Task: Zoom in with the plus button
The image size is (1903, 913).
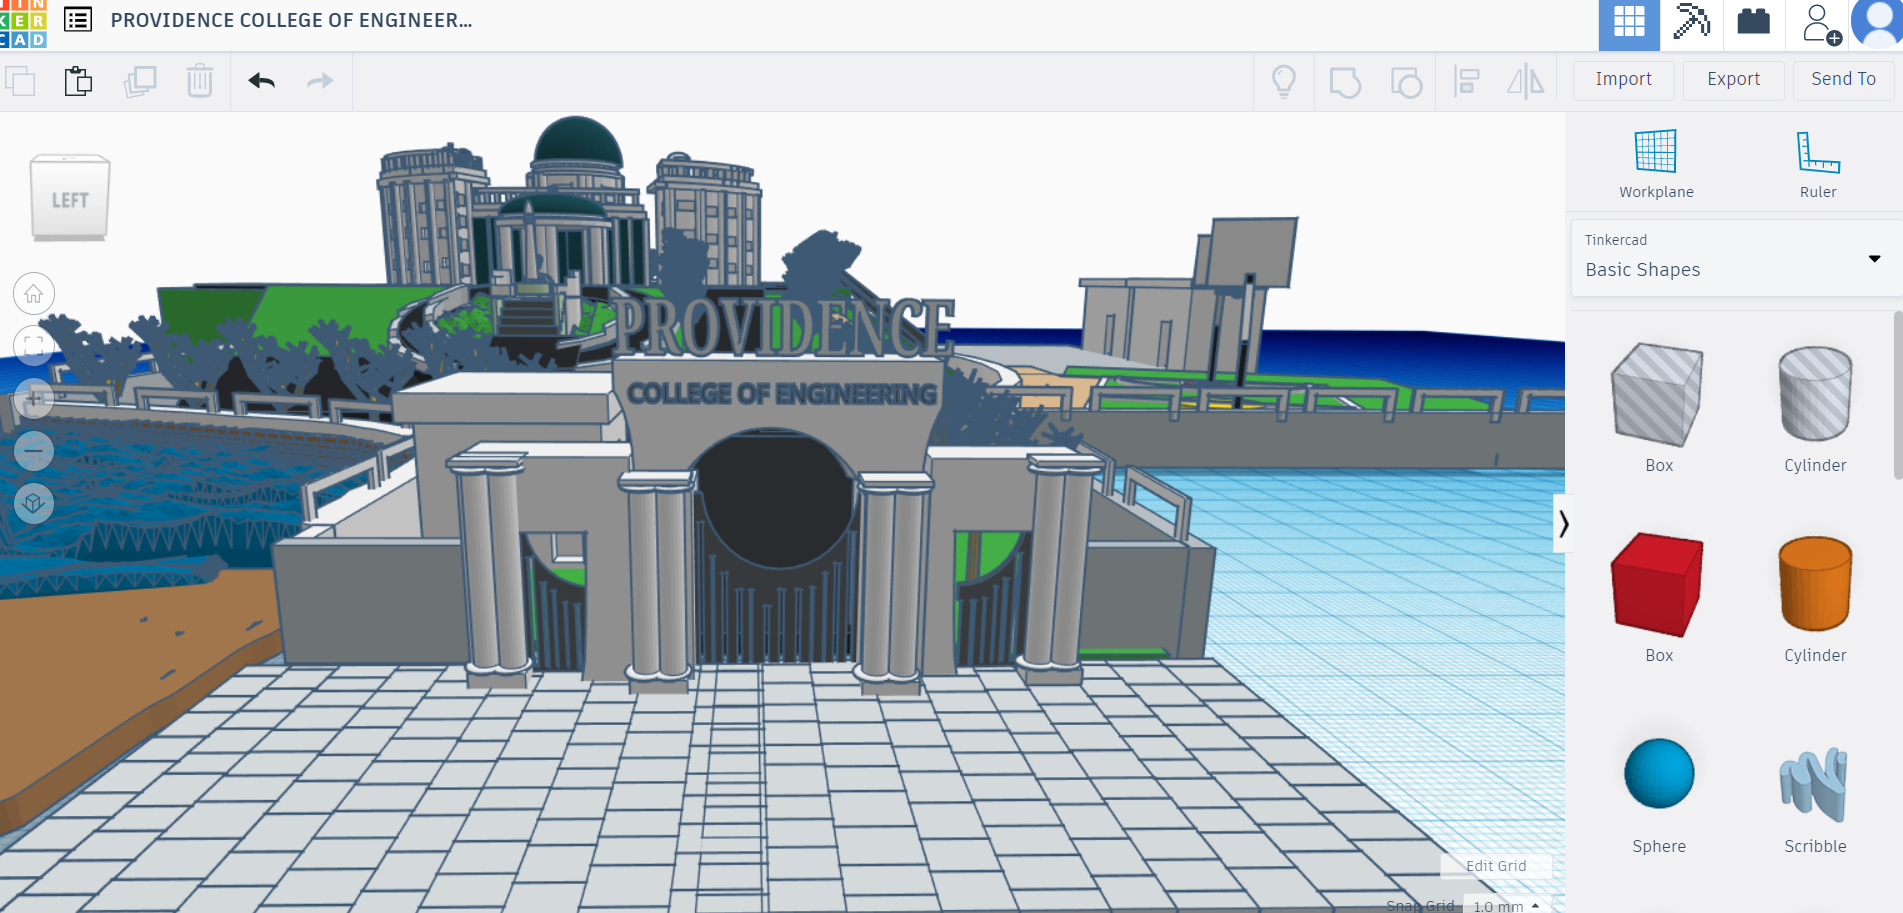Action: tap(34, 399)
